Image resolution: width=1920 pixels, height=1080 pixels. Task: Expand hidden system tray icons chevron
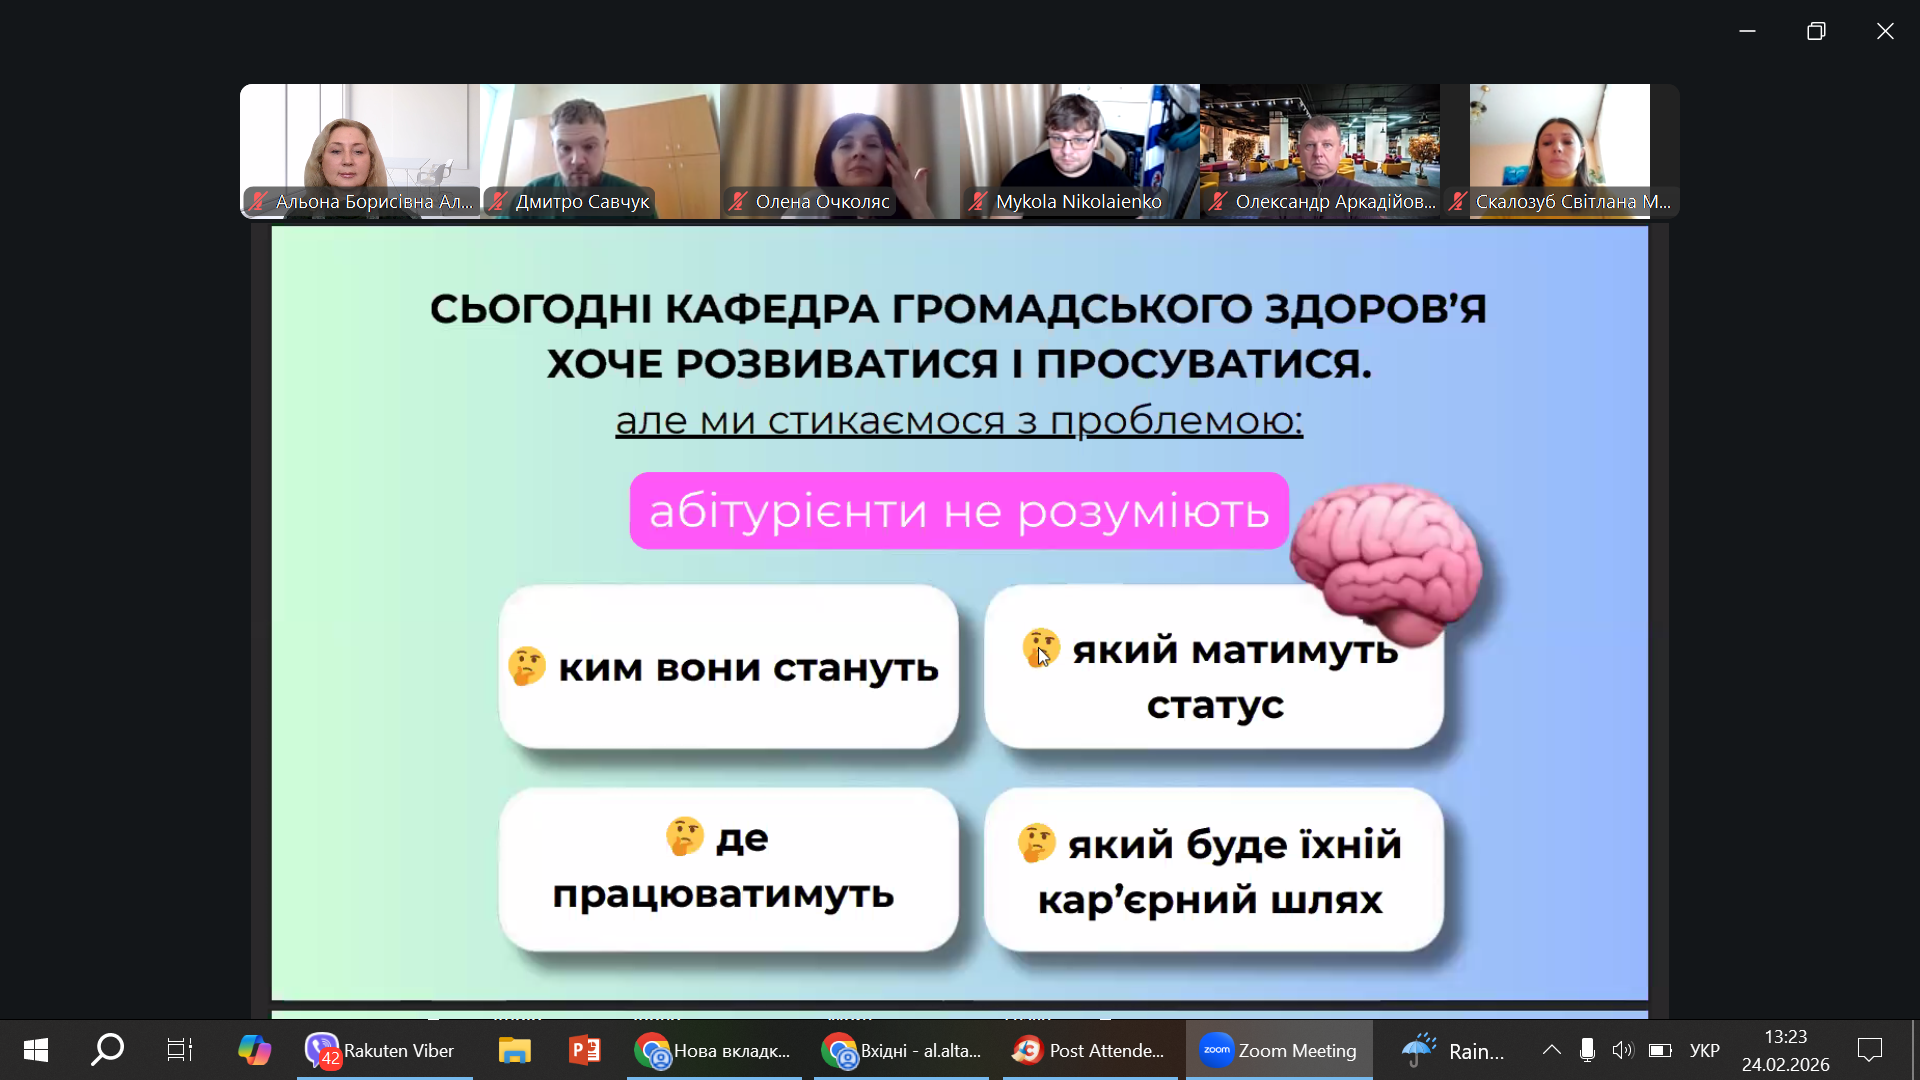1551,1050
